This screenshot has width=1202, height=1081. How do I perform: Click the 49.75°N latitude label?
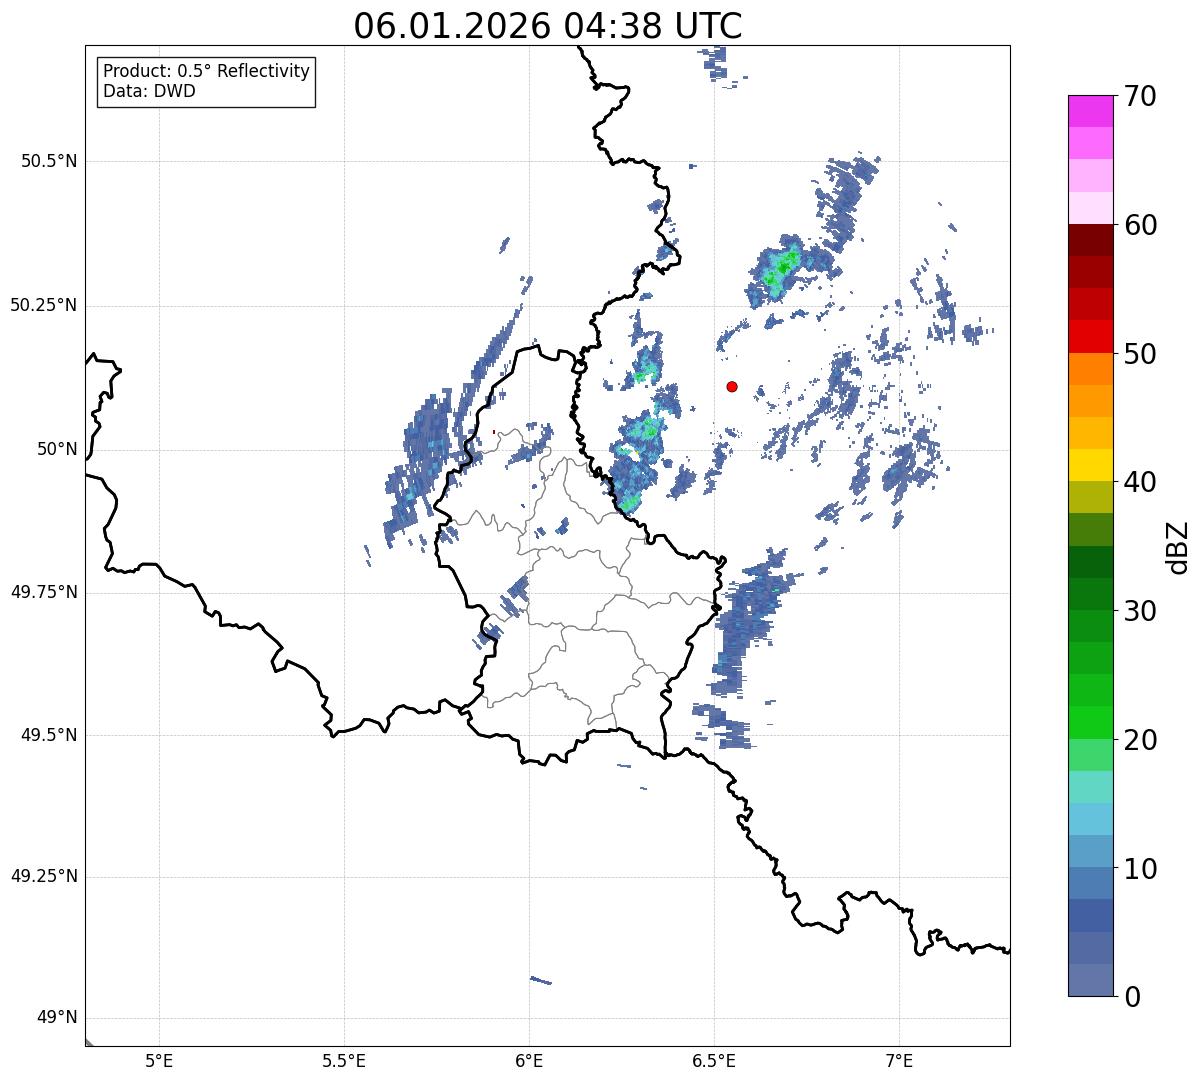point(44,592)
